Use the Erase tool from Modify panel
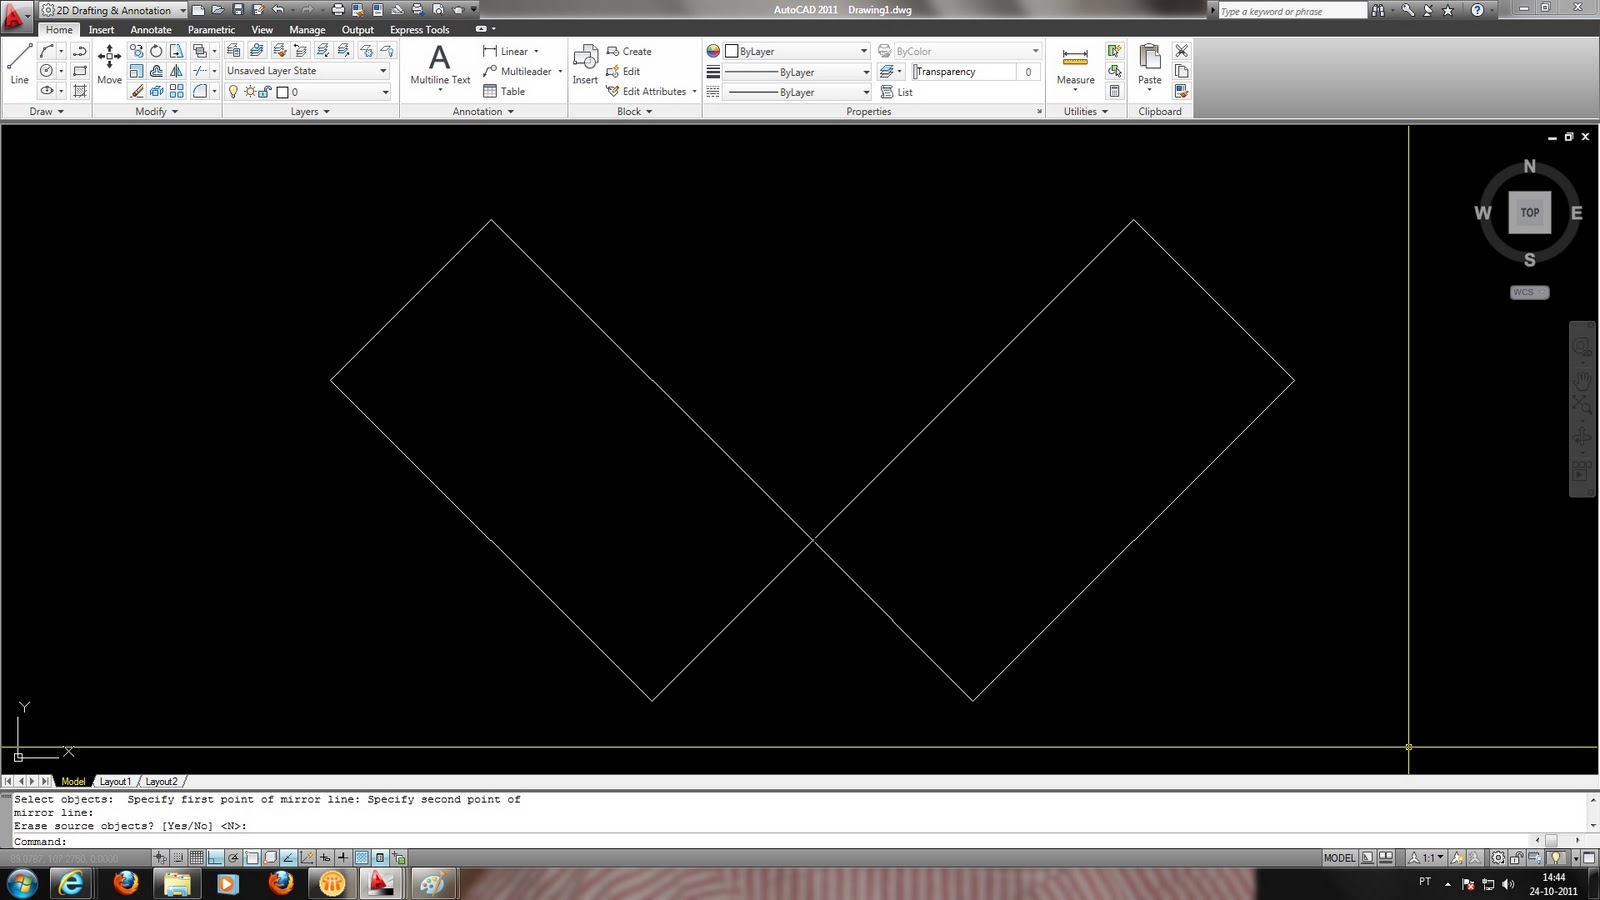 [137, 91]
